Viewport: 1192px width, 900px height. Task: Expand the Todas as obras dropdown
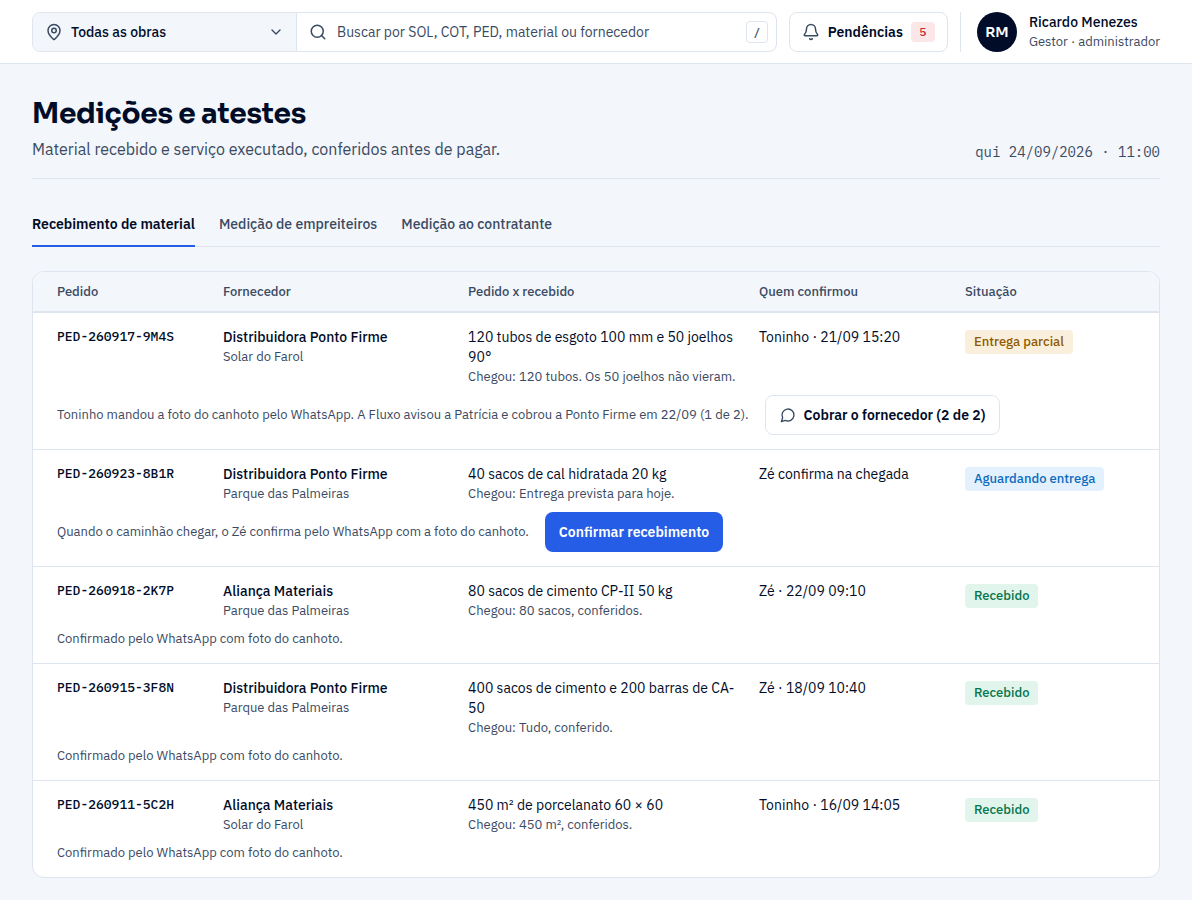164,32
